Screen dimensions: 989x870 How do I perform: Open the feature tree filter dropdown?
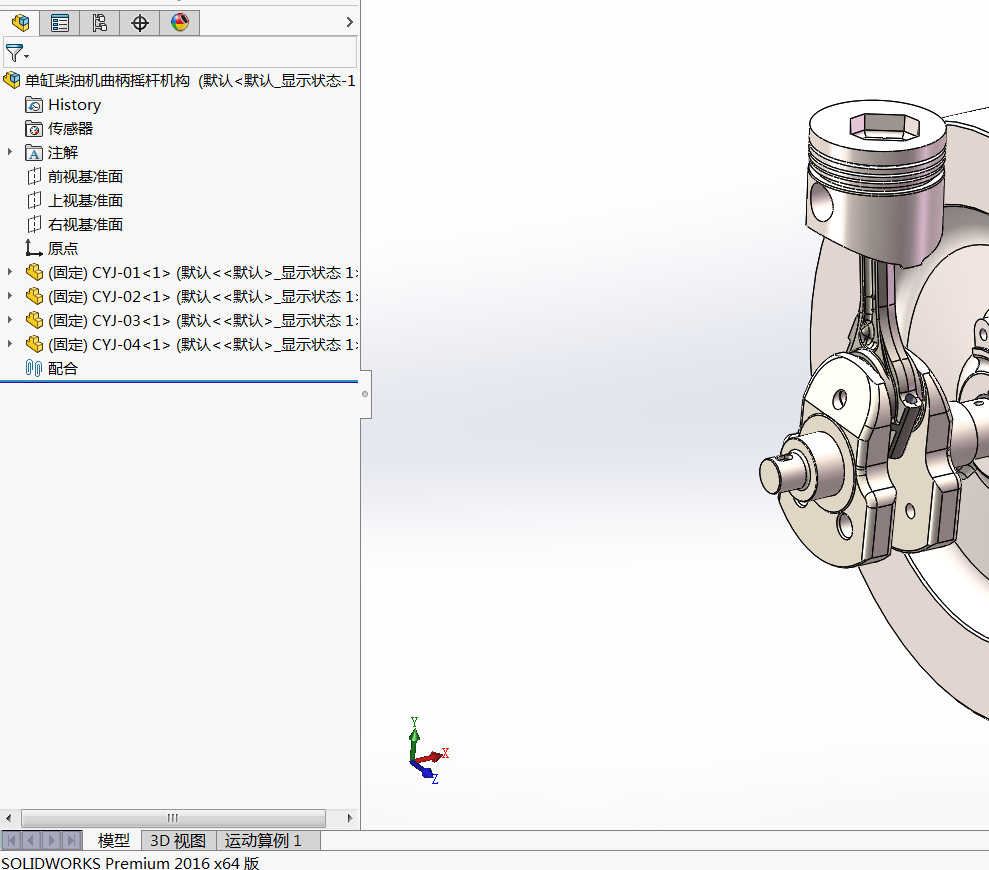point(16,53)
